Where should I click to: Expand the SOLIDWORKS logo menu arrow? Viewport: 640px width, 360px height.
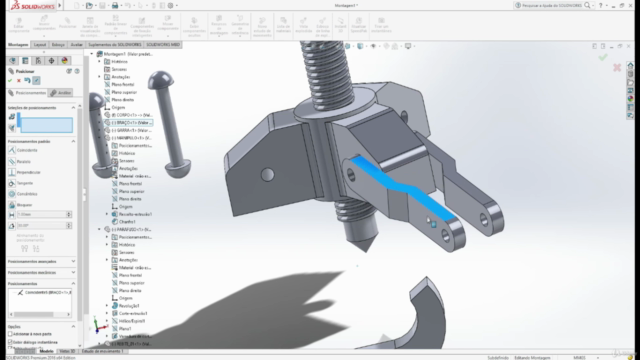[x=60, y=5]
